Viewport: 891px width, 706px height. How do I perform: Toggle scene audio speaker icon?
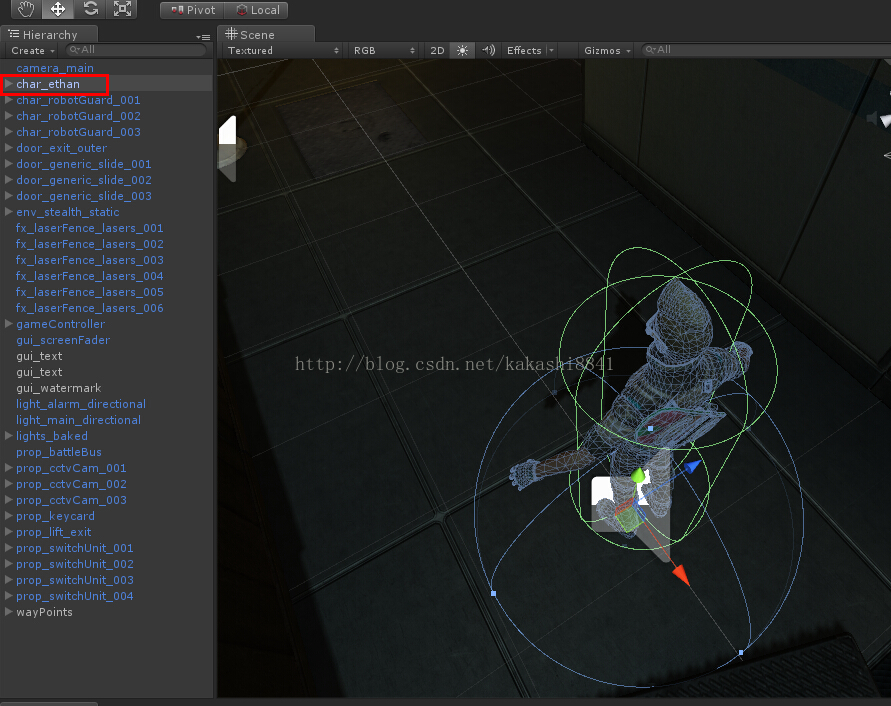coord(488,51)
